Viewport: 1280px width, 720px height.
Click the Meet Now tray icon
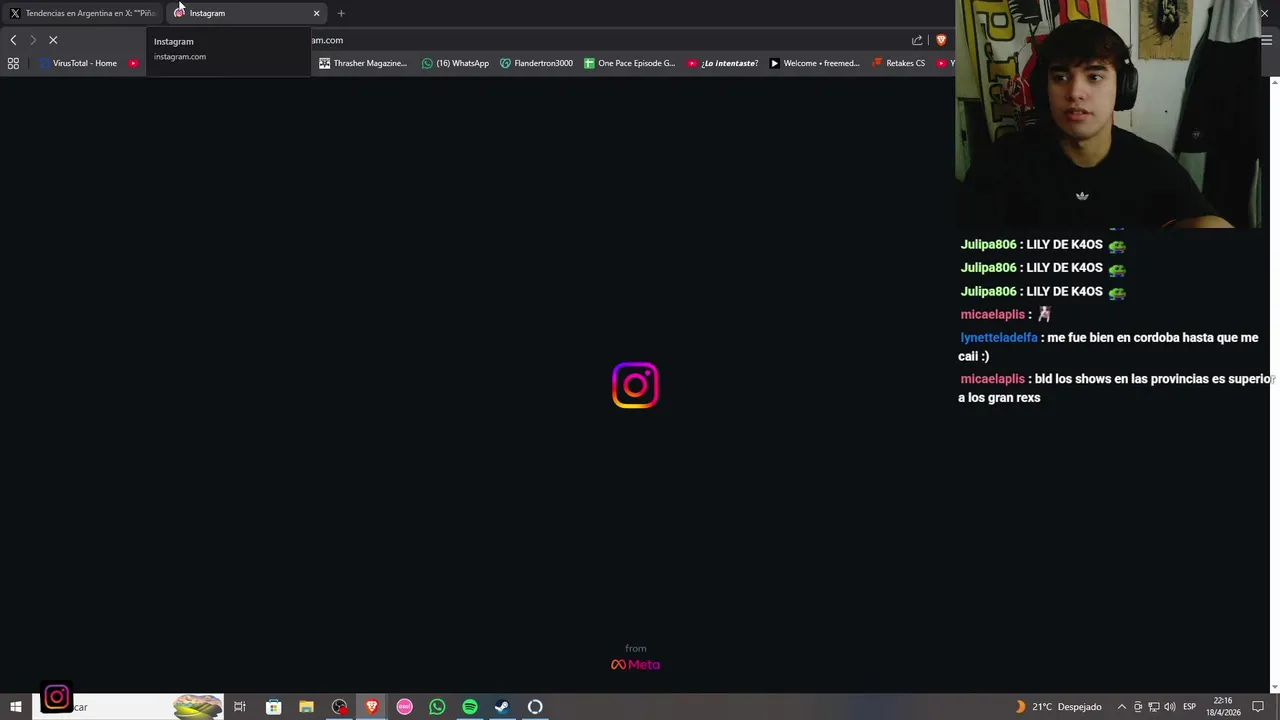[x=1137, y=707]
